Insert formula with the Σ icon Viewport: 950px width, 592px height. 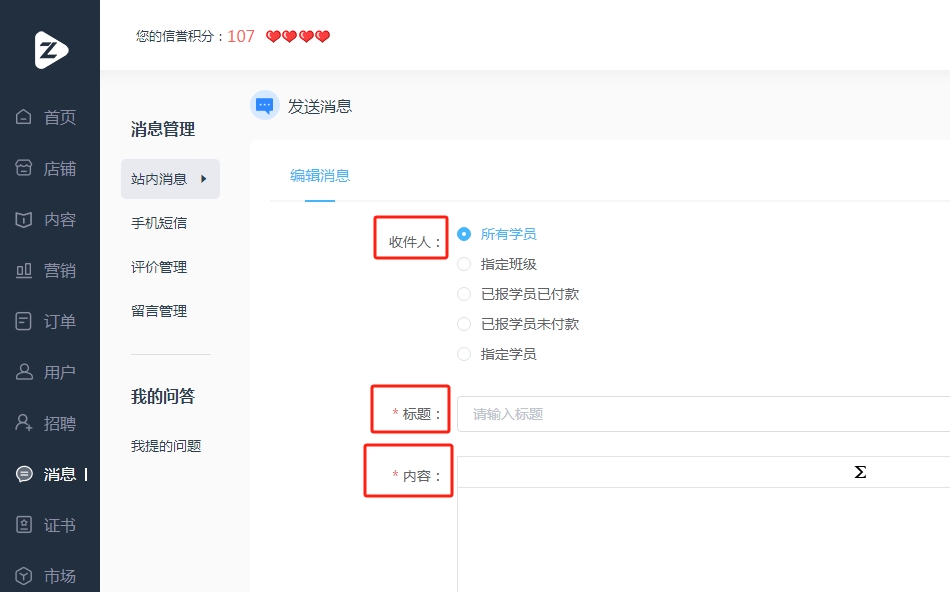pyautogui.click(x=860, y=472)
